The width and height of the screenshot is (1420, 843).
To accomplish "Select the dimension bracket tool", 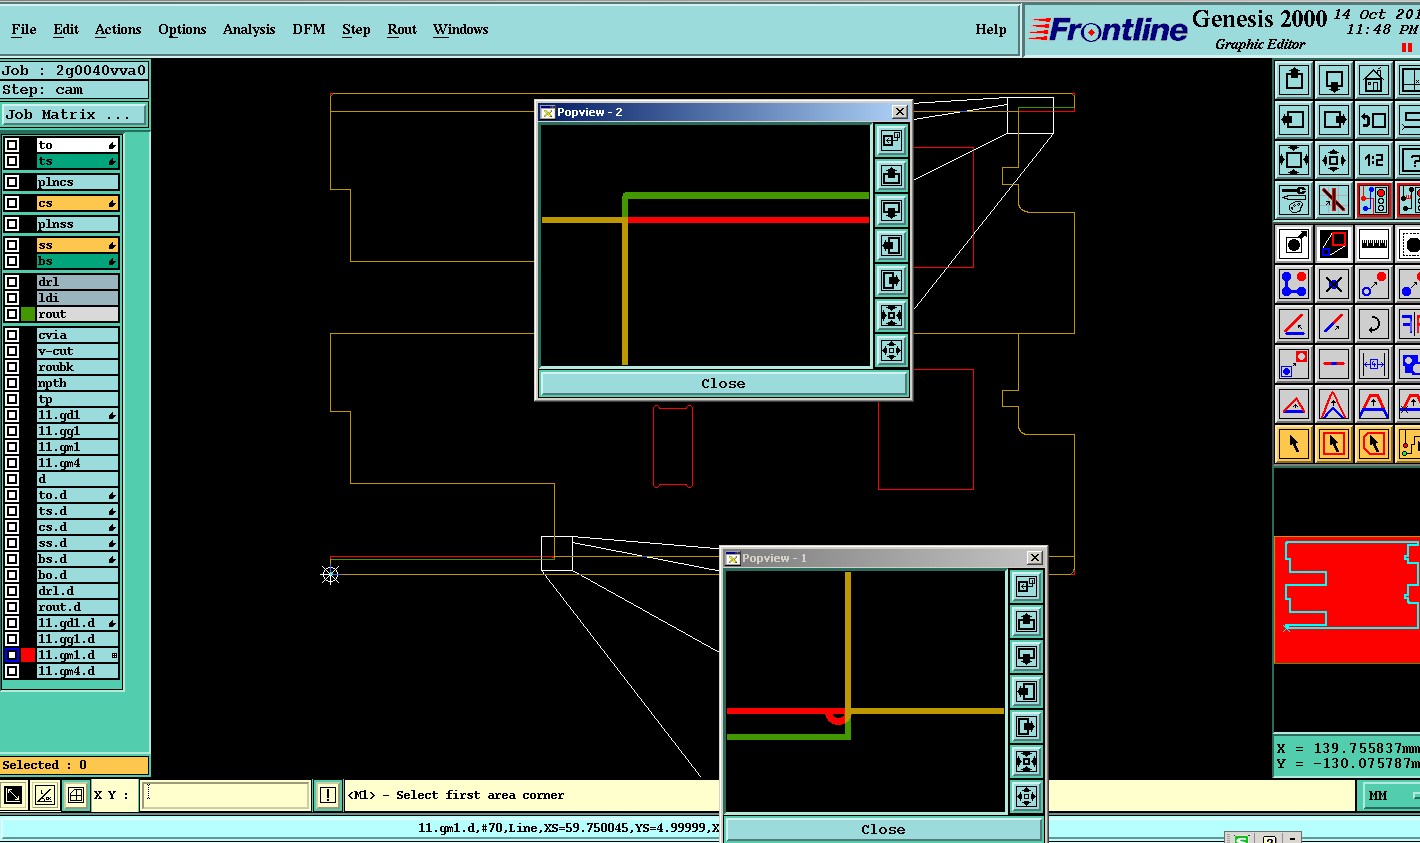I will [x=1374, y=364].
